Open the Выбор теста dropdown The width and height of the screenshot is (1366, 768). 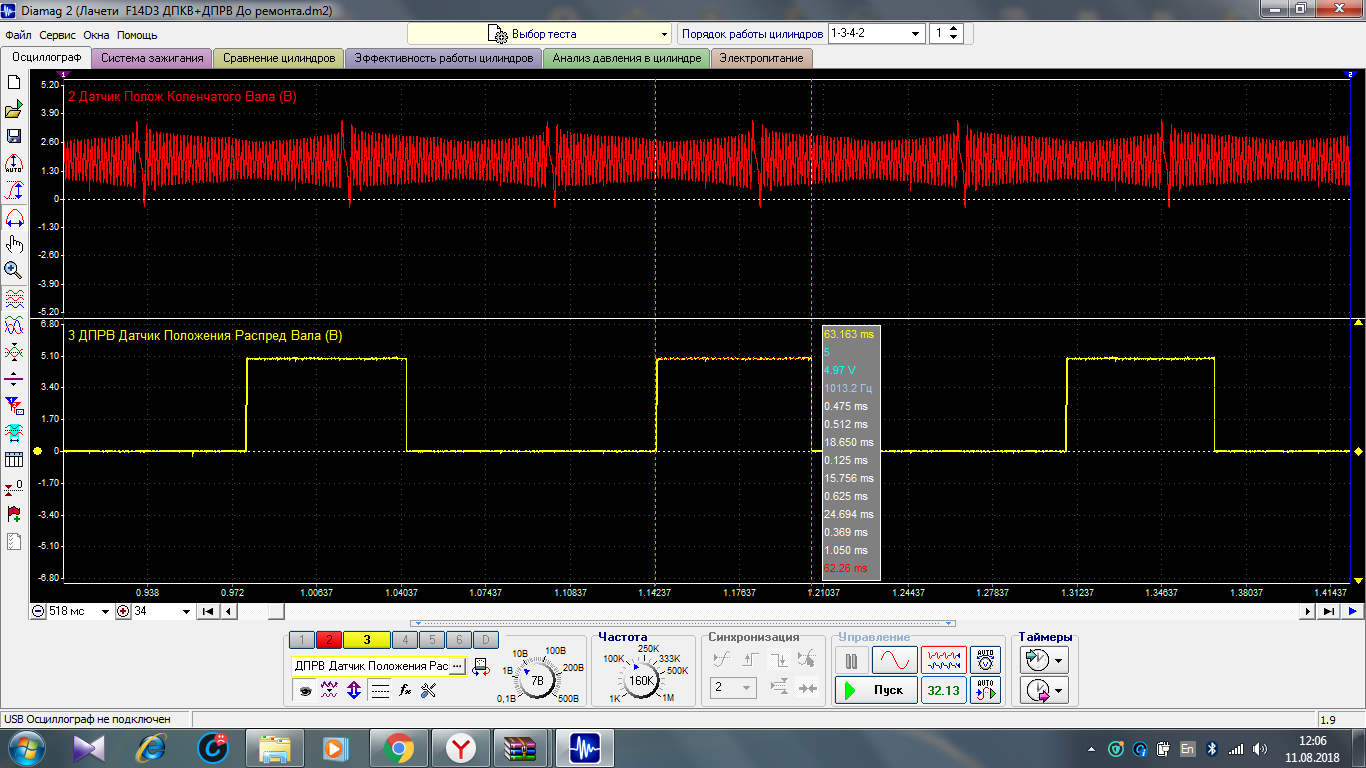[x=539, y=34]
